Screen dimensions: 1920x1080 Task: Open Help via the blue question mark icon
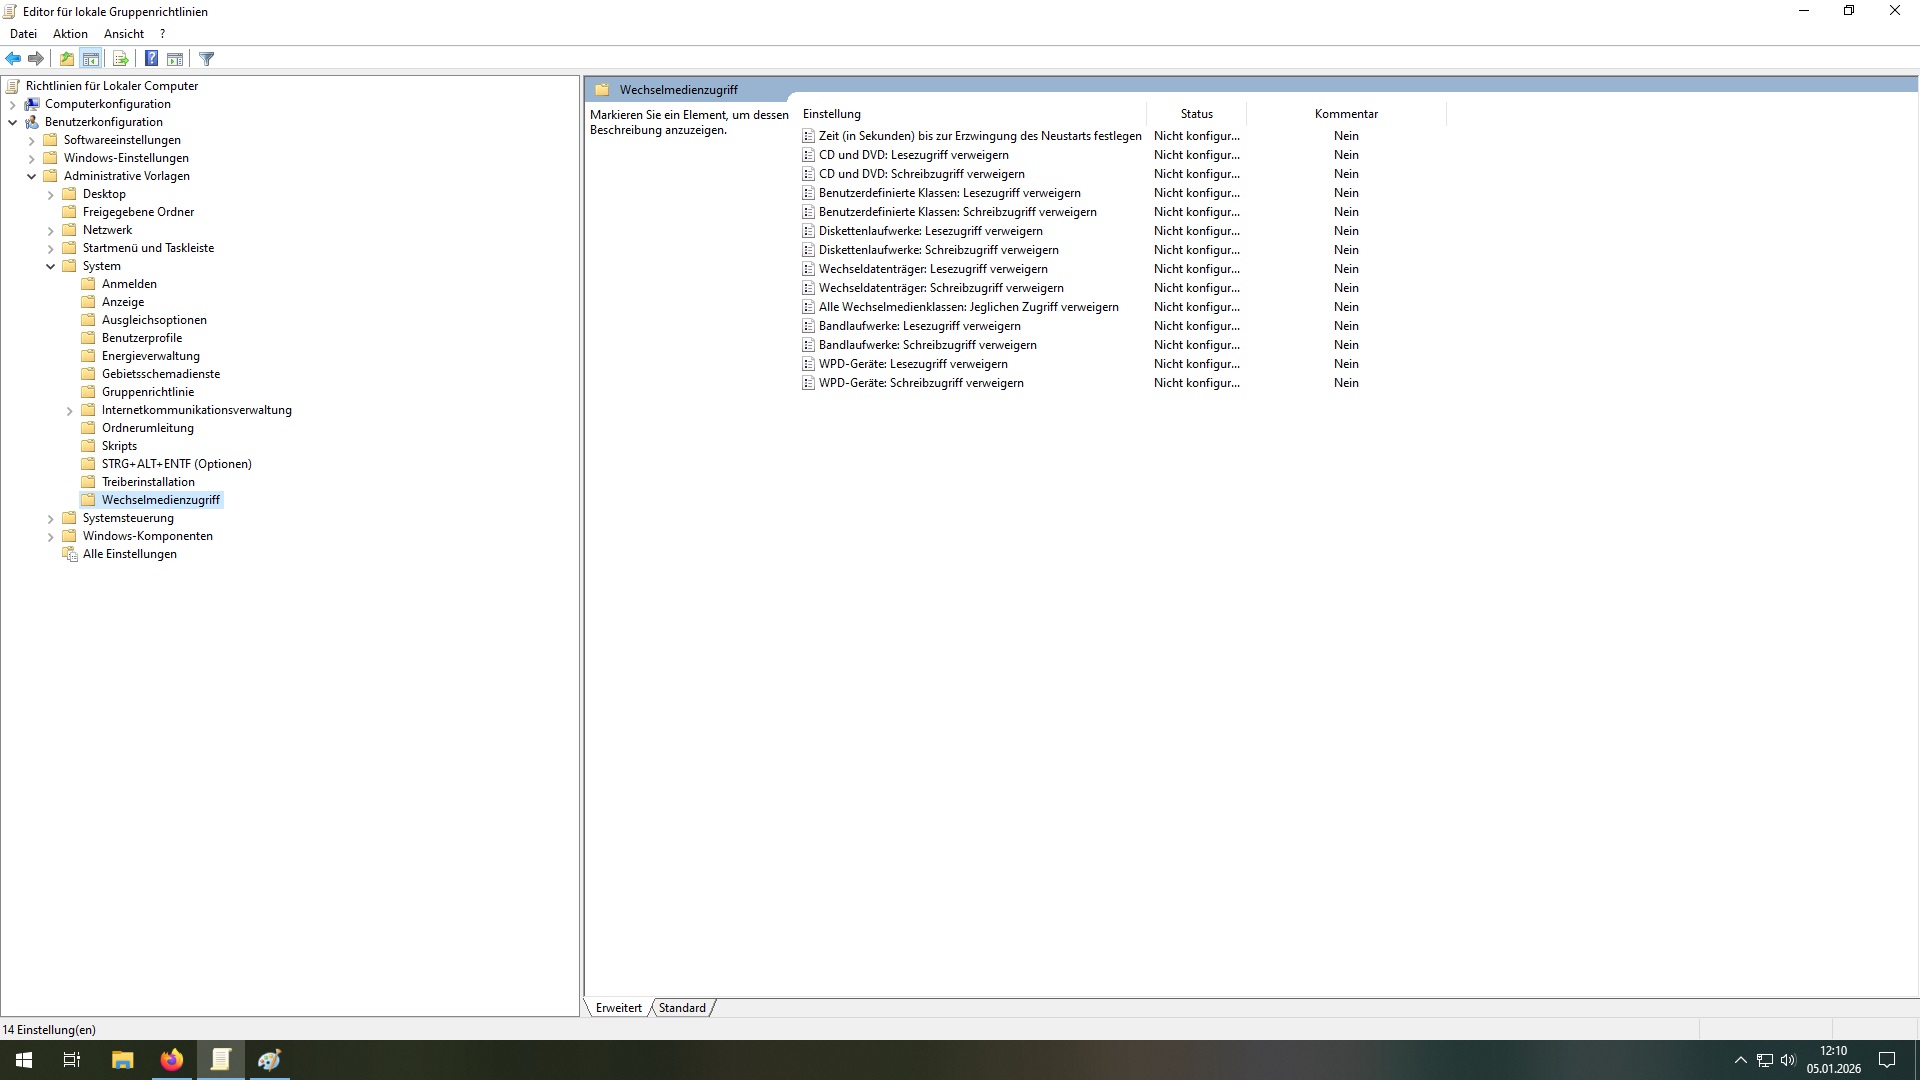tap(151, 59)
